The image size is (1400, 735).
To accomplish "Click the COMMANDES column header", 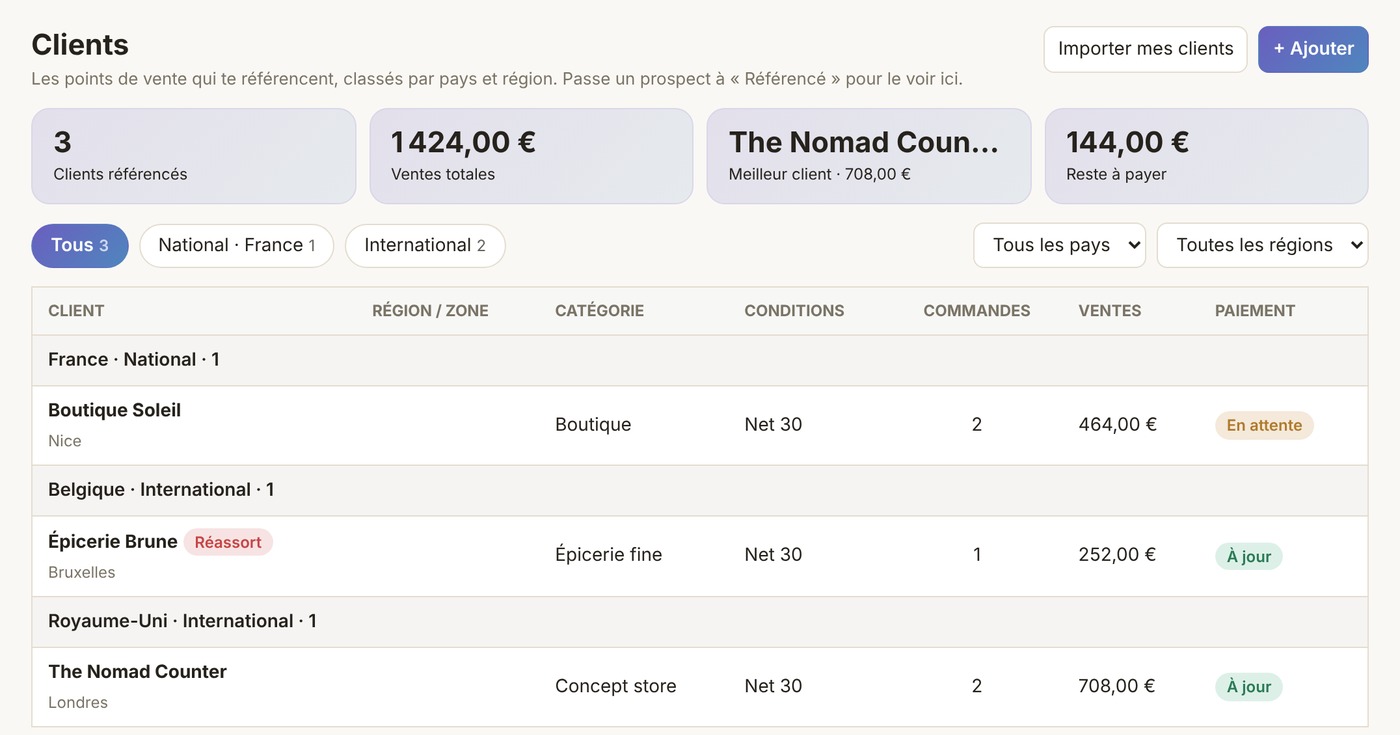I will [x=976, y=311].
